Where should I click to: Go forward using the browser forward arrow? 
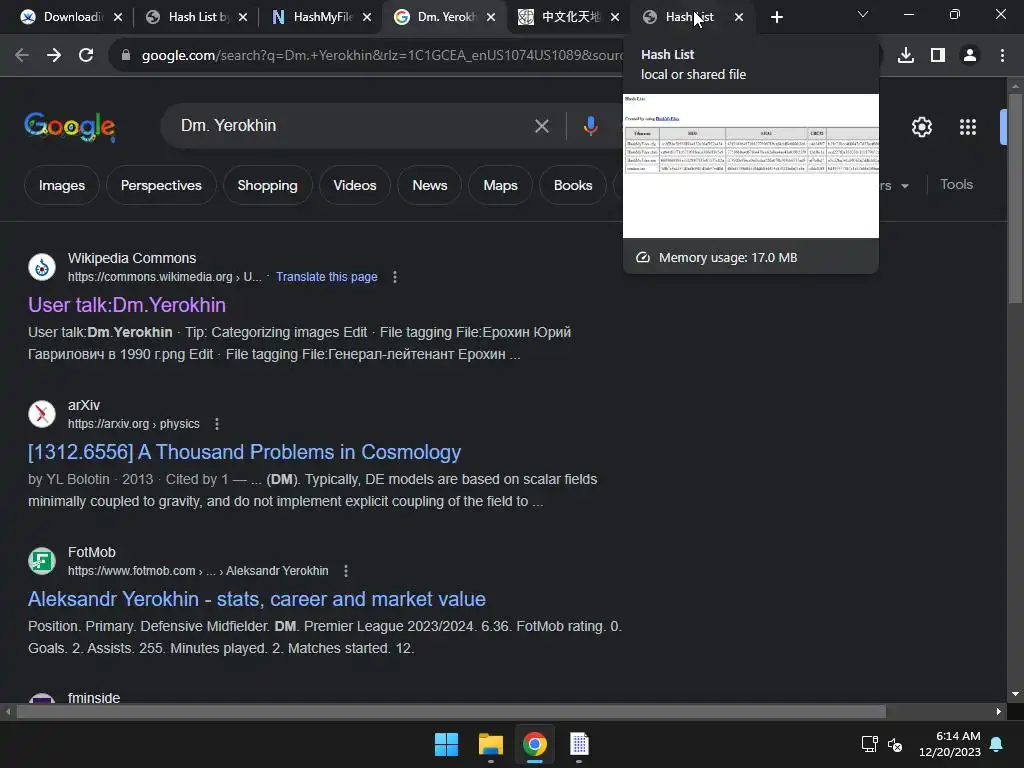pos(54,56)
